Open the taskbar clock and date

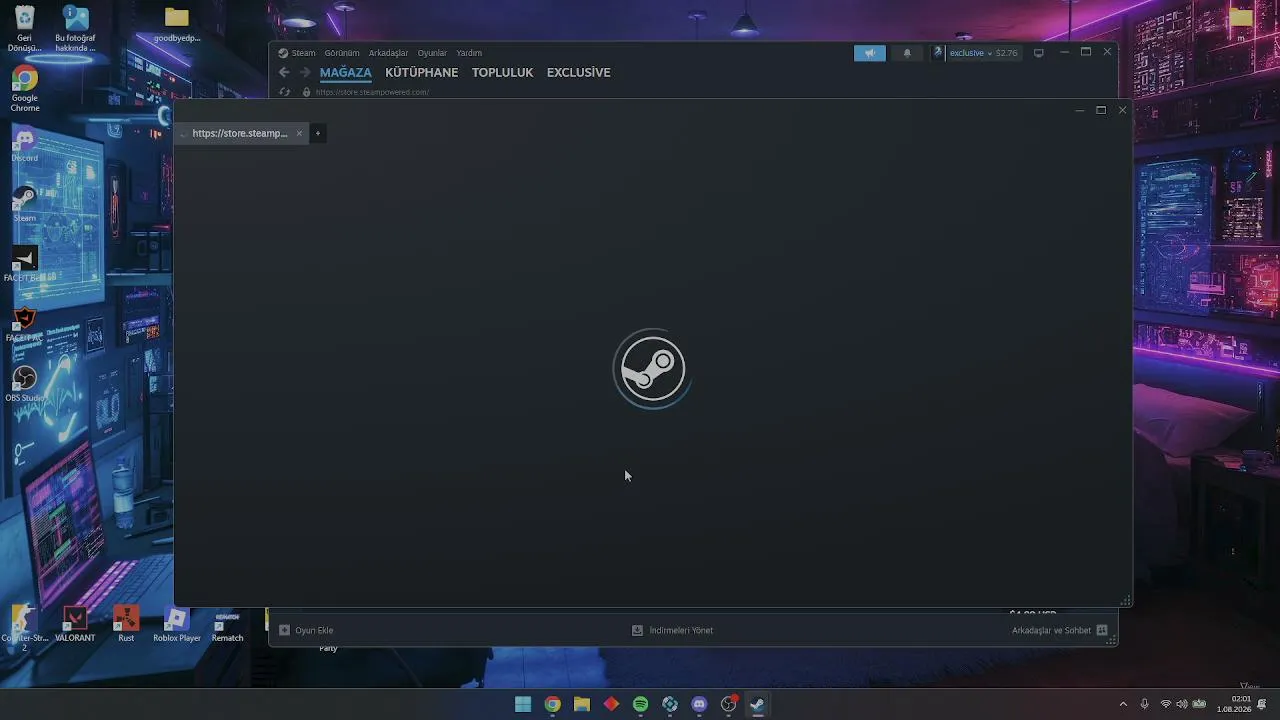coord(1234,704)
